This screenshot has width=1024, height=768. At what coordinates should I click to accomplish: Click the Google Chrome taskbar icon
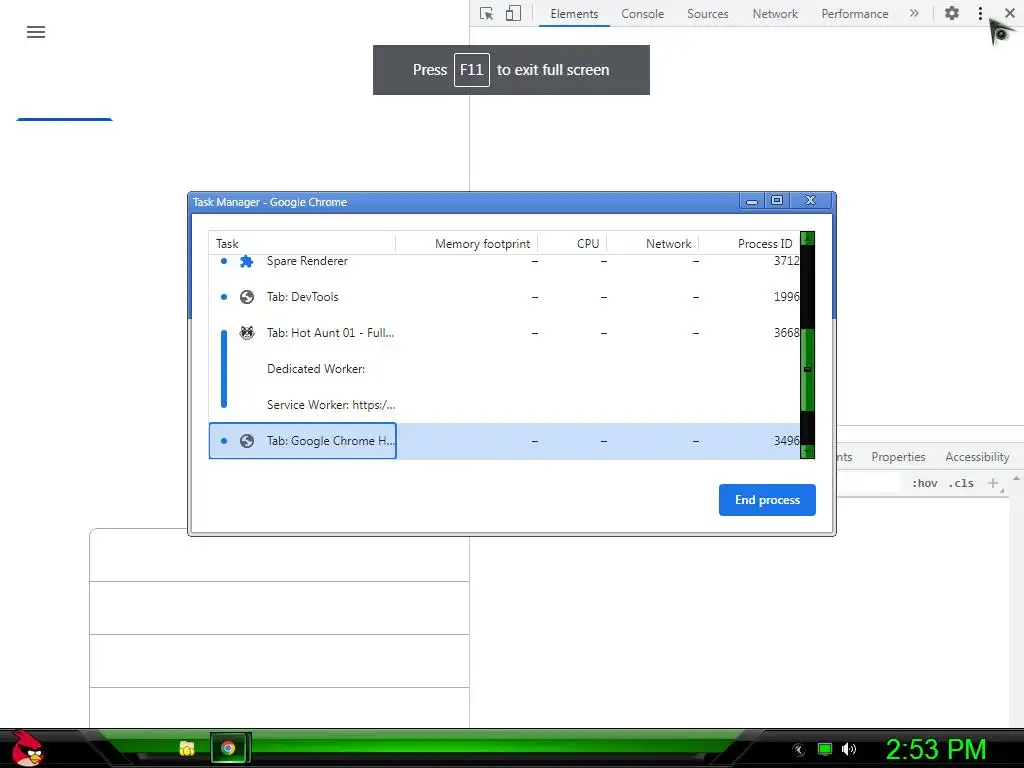228,748
